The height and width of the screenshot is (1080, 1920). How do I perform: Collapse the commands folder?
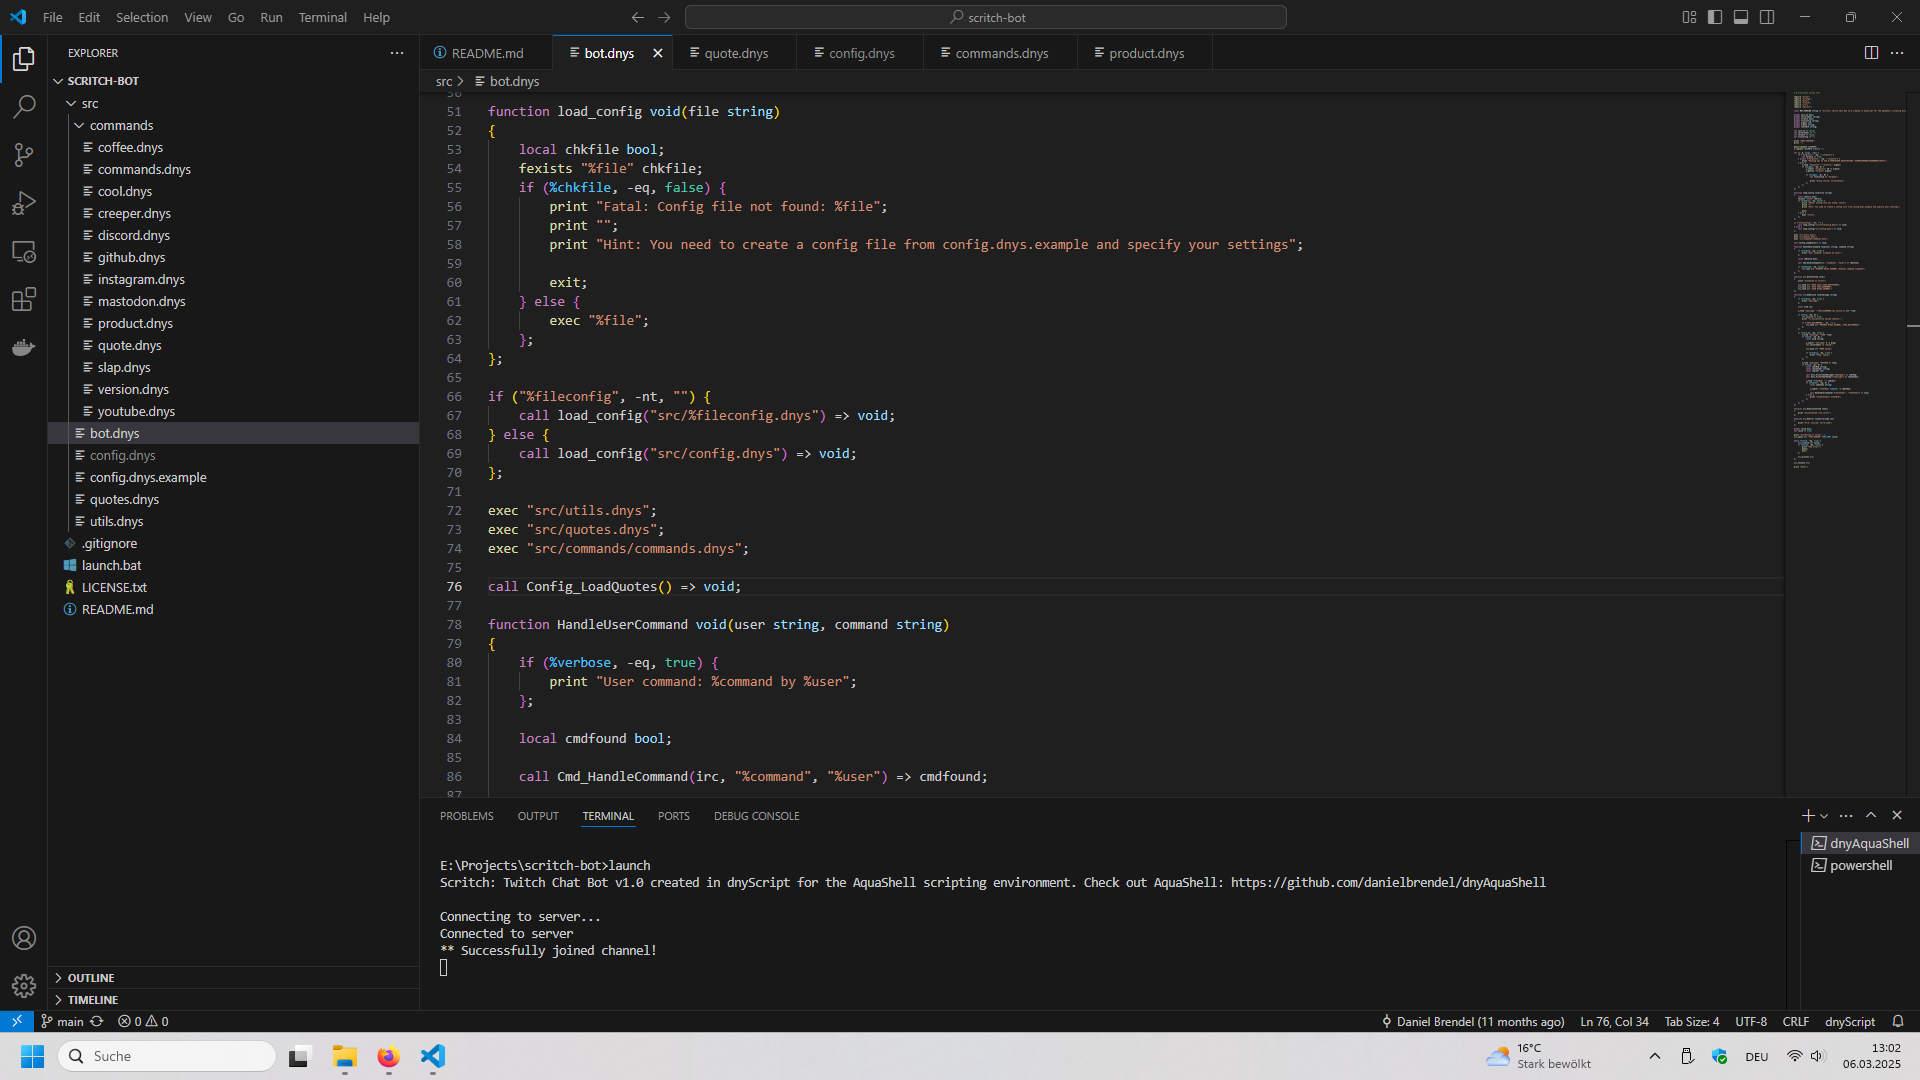[233, 125]
